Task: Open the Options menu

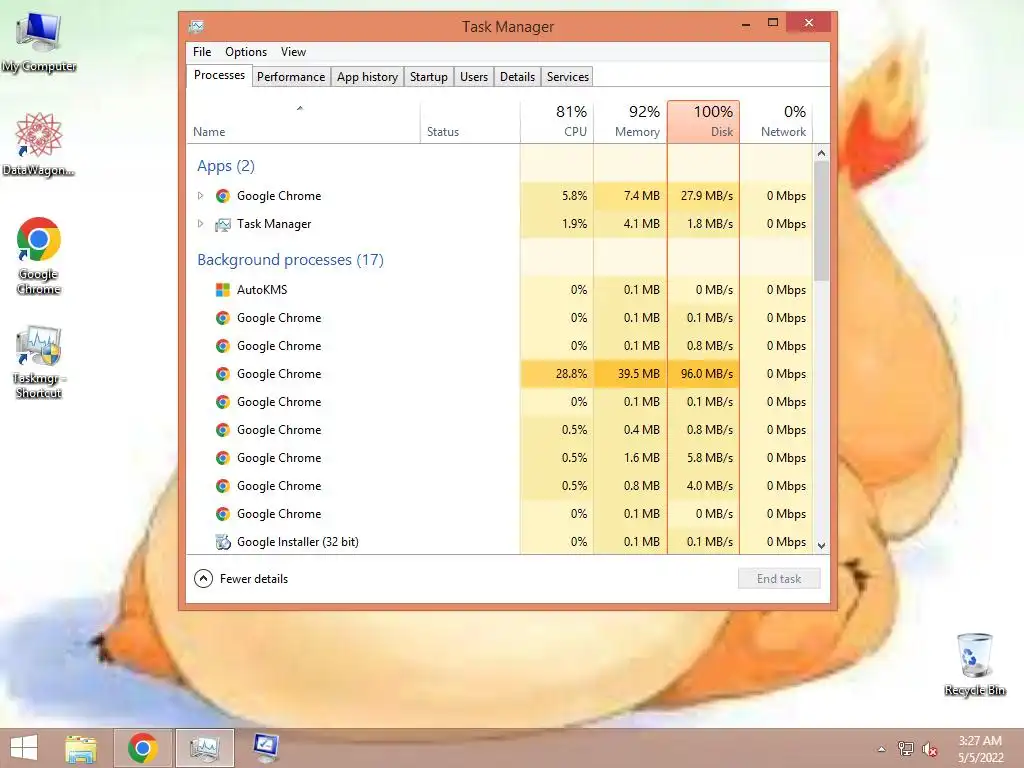Action: point(246,52)
